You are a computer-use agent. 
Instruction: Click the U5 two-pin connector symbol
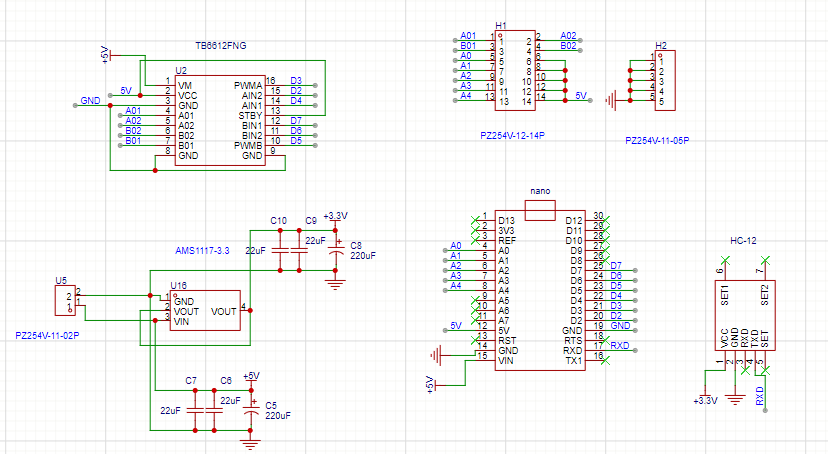pos(62,298)
